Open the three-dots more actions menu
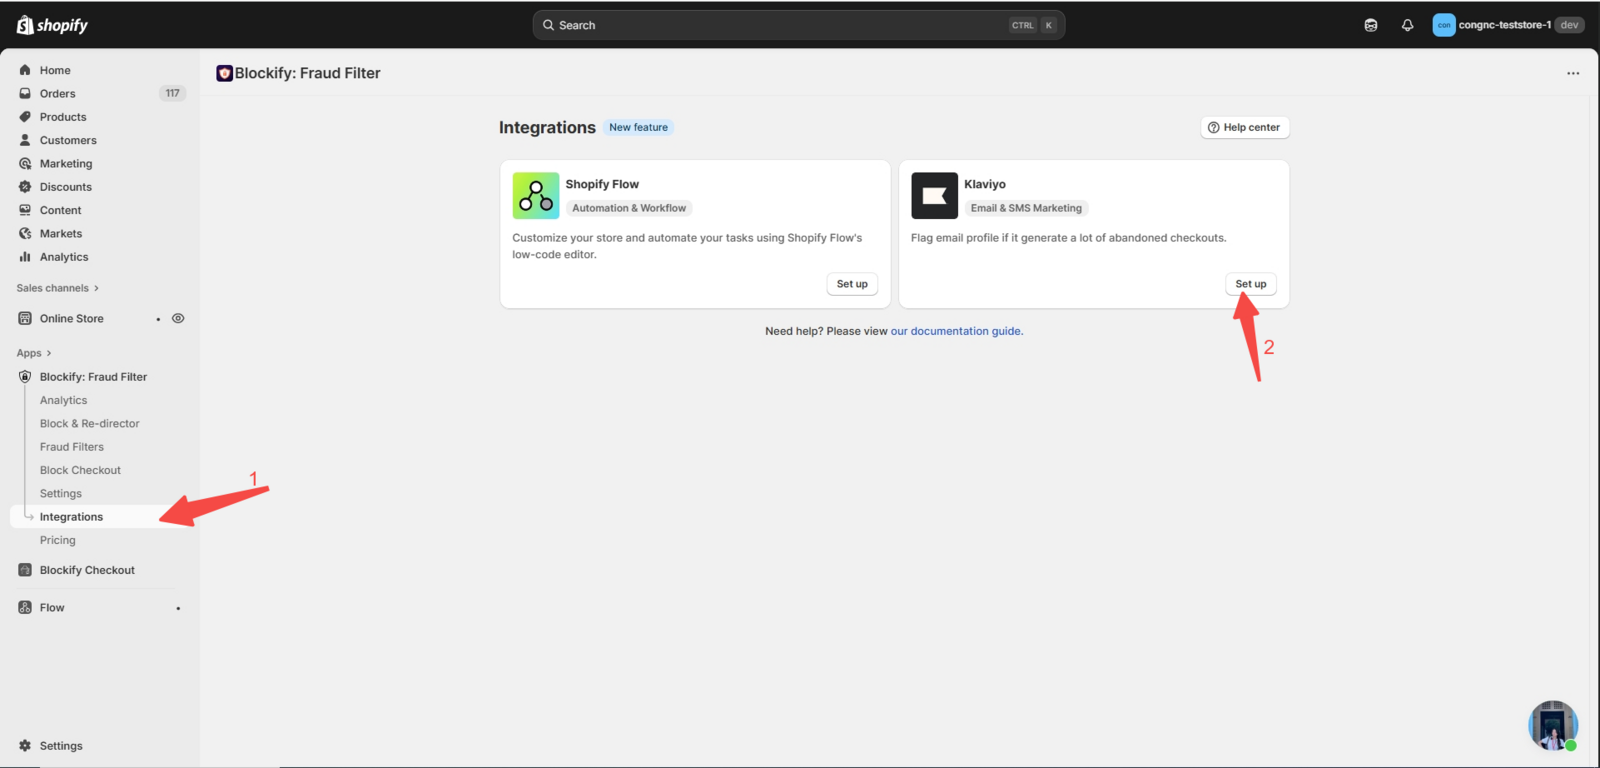Viewport: 1600px width, 768px height. pyautogui.click(x=1573, y=73)
